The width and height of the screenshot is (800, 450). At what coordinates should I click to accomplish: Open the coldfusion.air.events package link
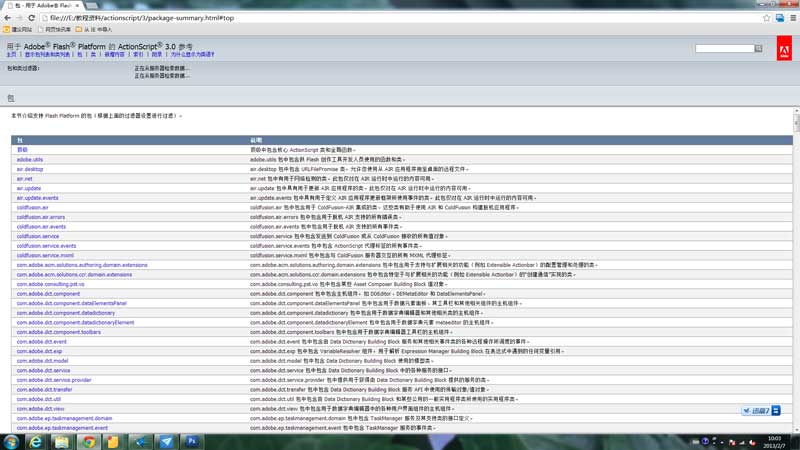tap(41, 227)
